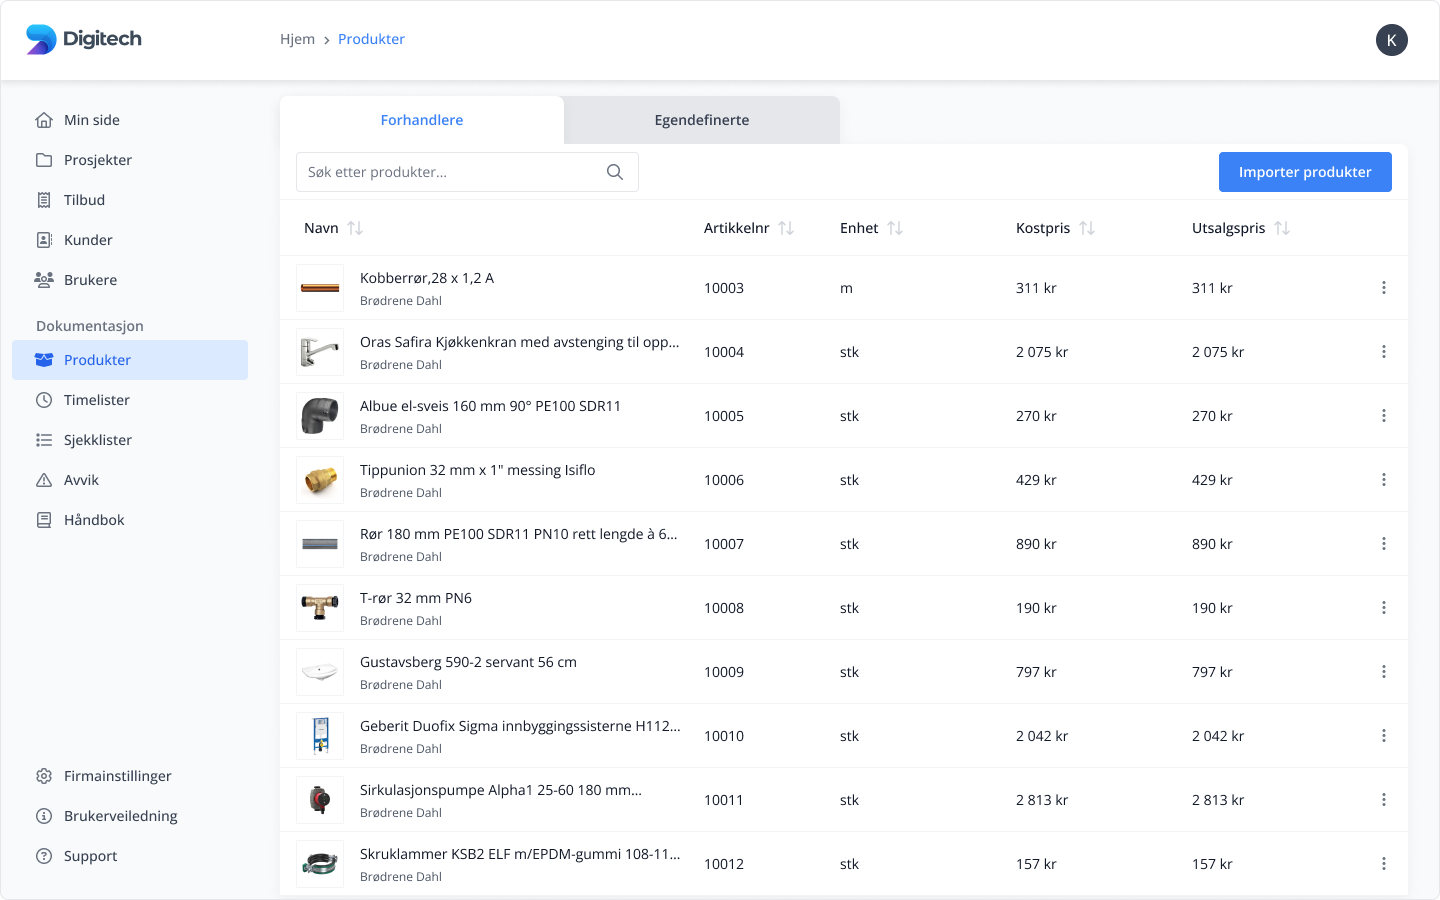
Task: Open options menu for Albue el-sveis row
Action: point(1384,416)
